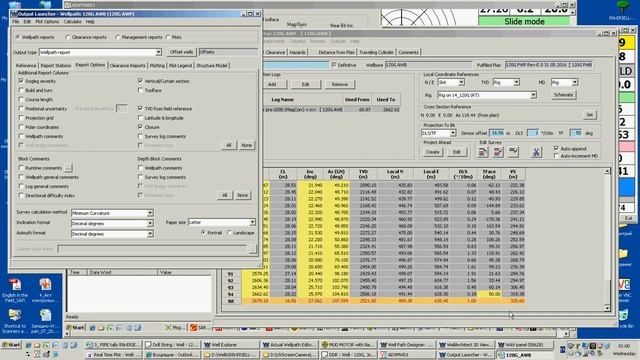The image size is (640, 360).
Task: Uncheck Dogleg severity checkbox
Action: click(x=21, y=81)
